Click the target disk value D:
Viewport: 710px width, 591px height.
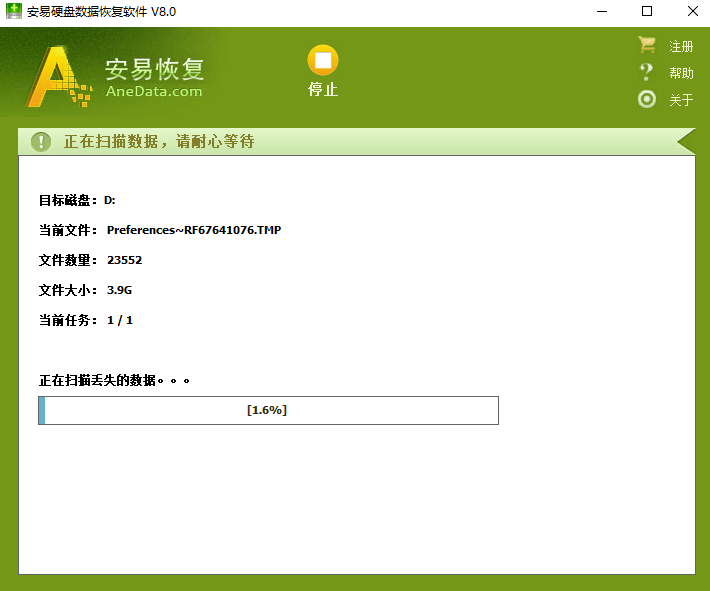pos(110,200)
